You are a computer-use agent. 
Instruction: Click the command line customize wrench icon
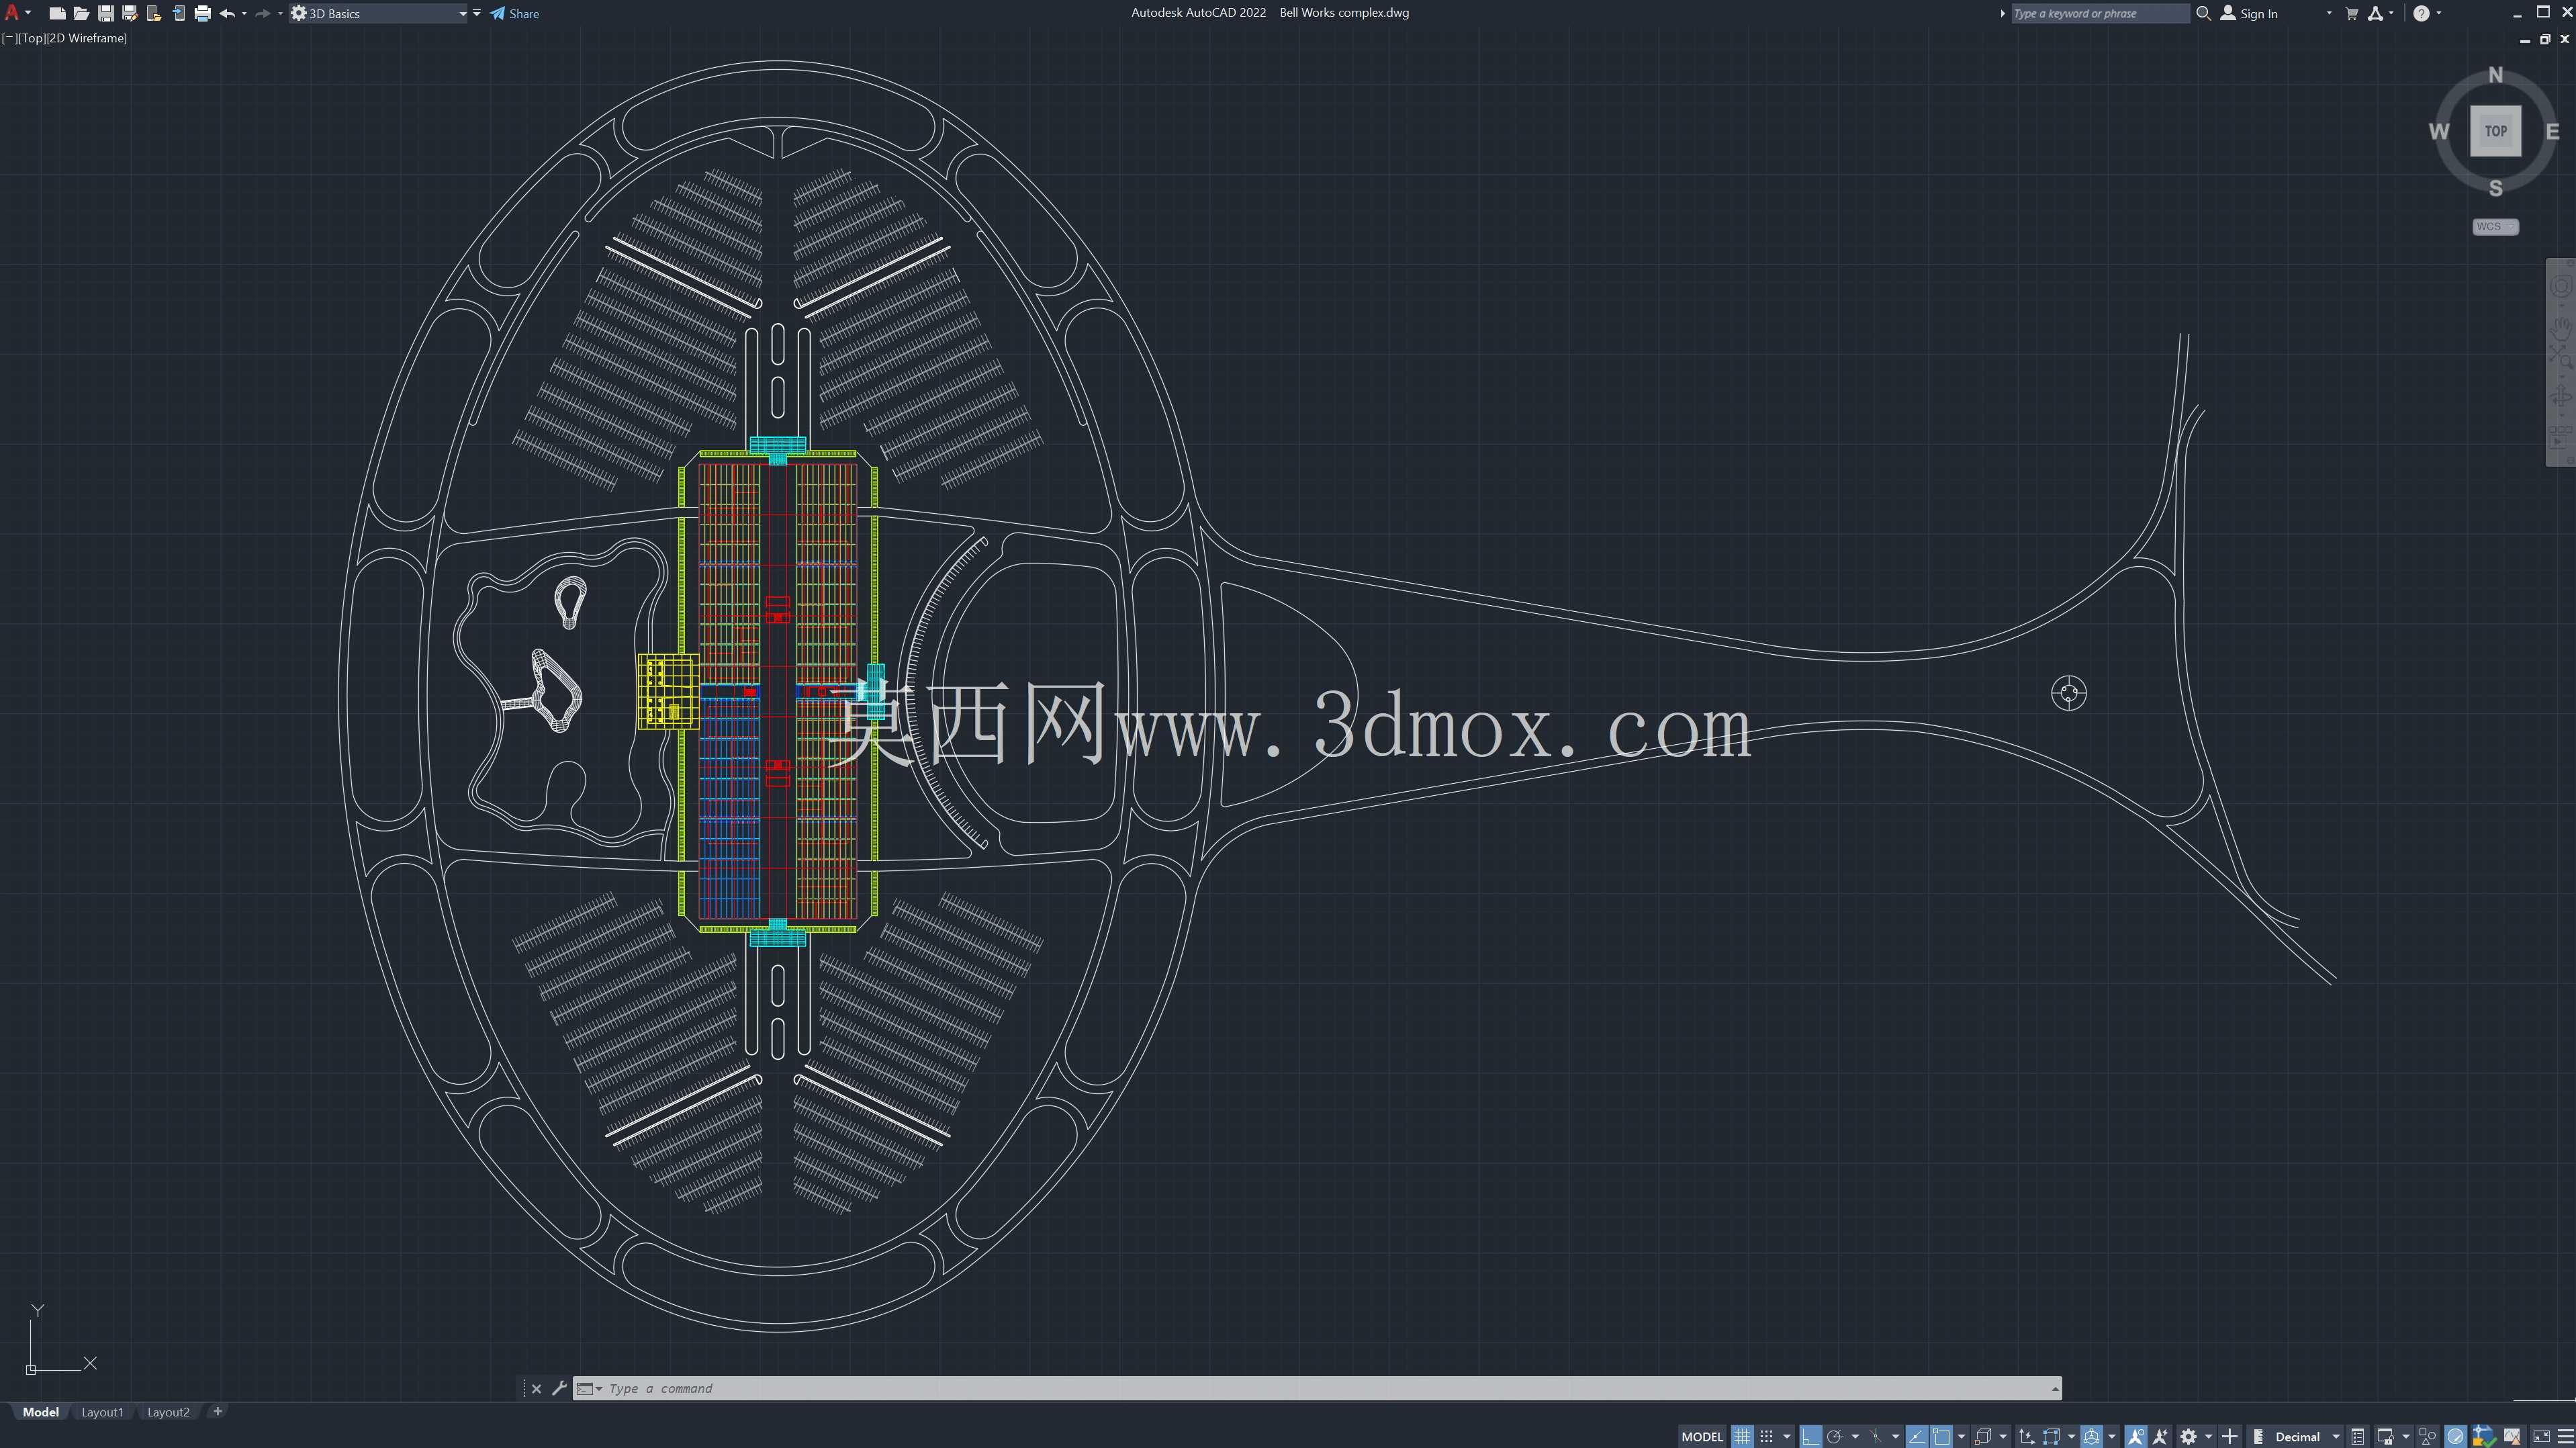(x=559, y=1388)
